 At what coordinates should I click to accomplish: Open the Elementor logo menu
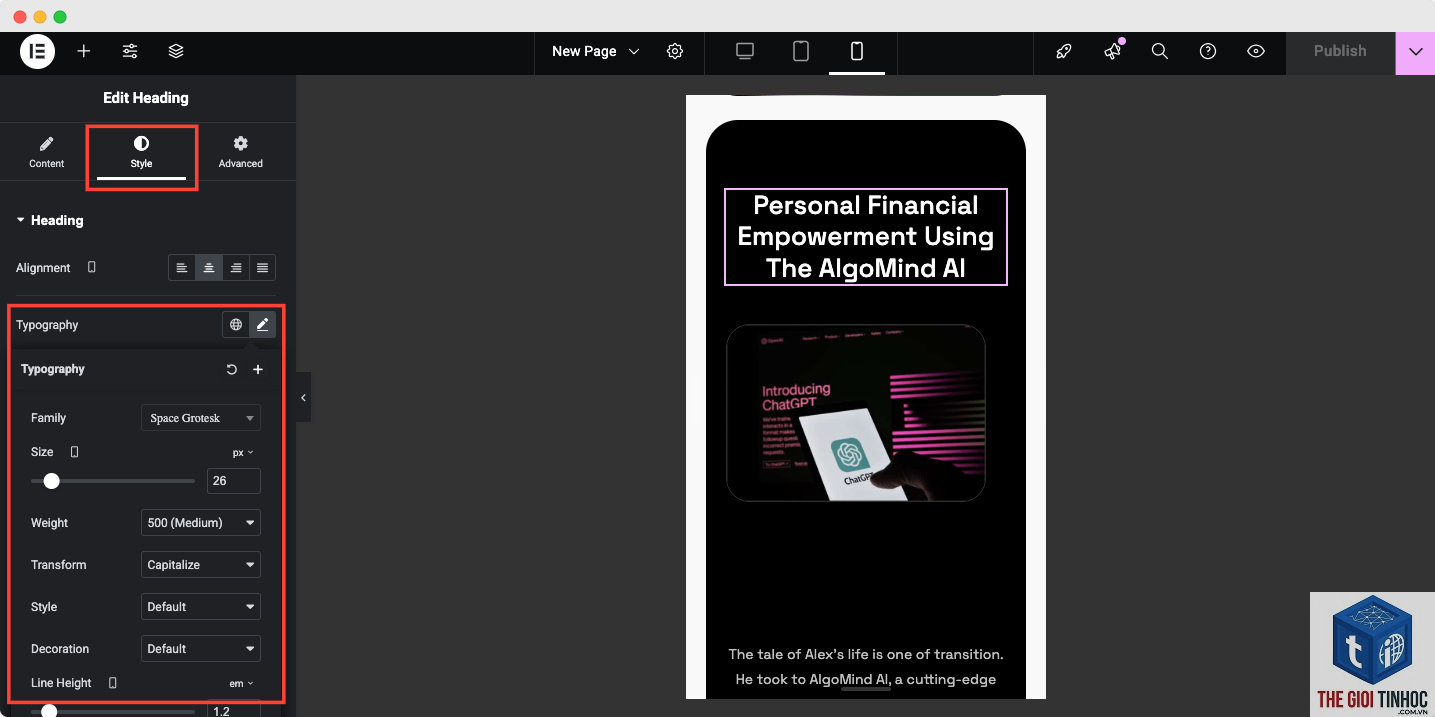(37, 51)
